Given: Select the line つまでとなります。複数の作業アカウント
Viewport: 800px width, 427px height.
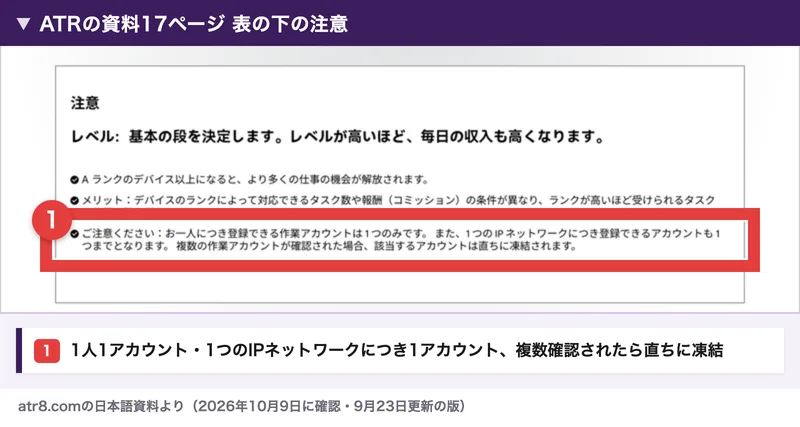Looking at the screenshot, I should coord(329,246).
